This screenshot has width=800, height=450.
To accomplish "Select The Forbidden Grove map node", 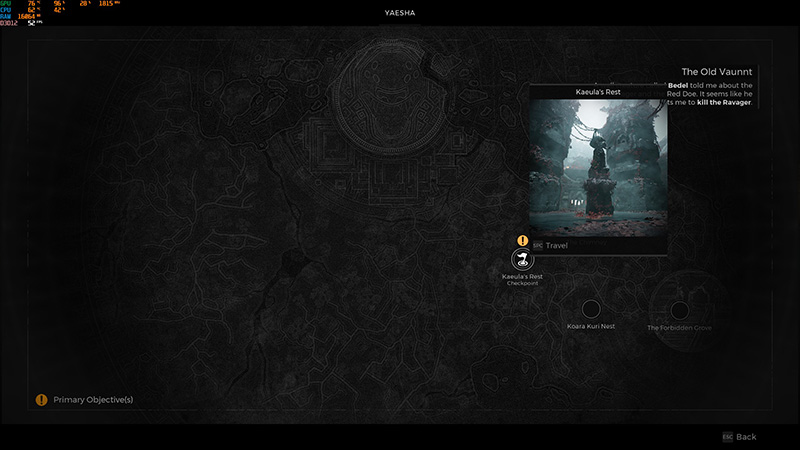I will pyautogui.click(x=679, y=310).
